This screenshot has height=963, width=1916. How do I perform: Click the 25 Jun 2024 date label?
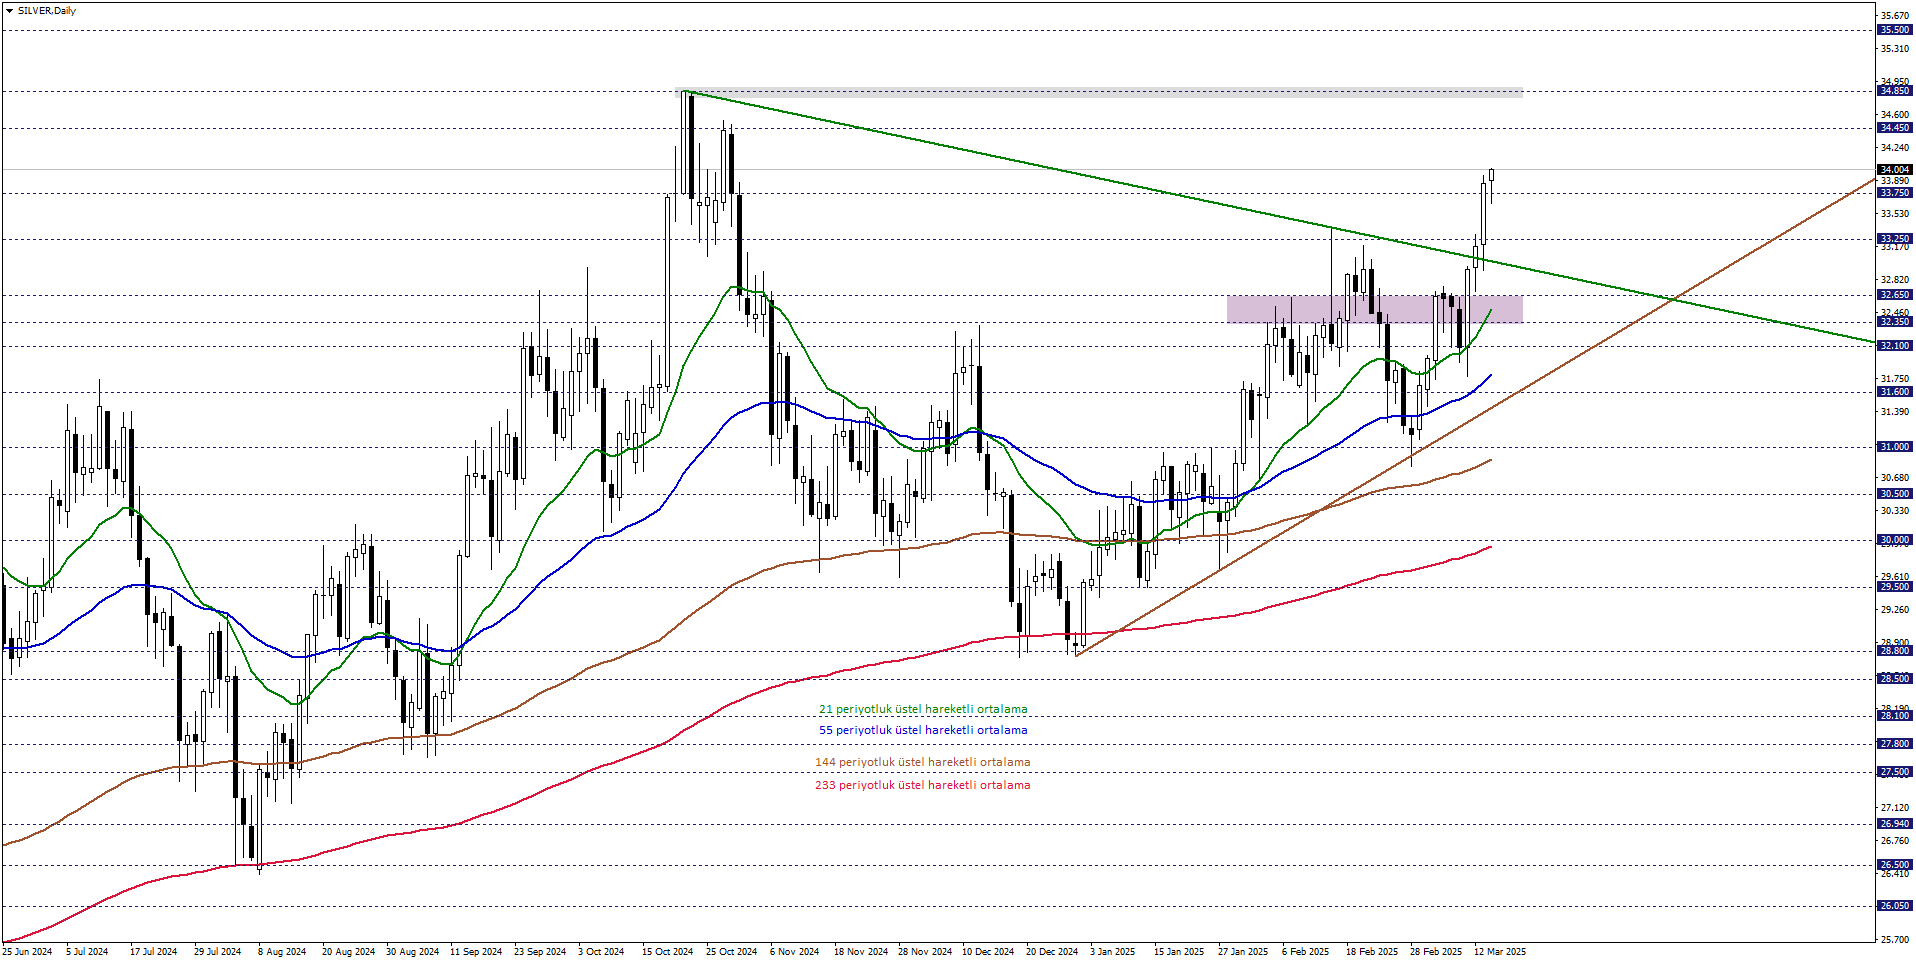pos(28,952)
